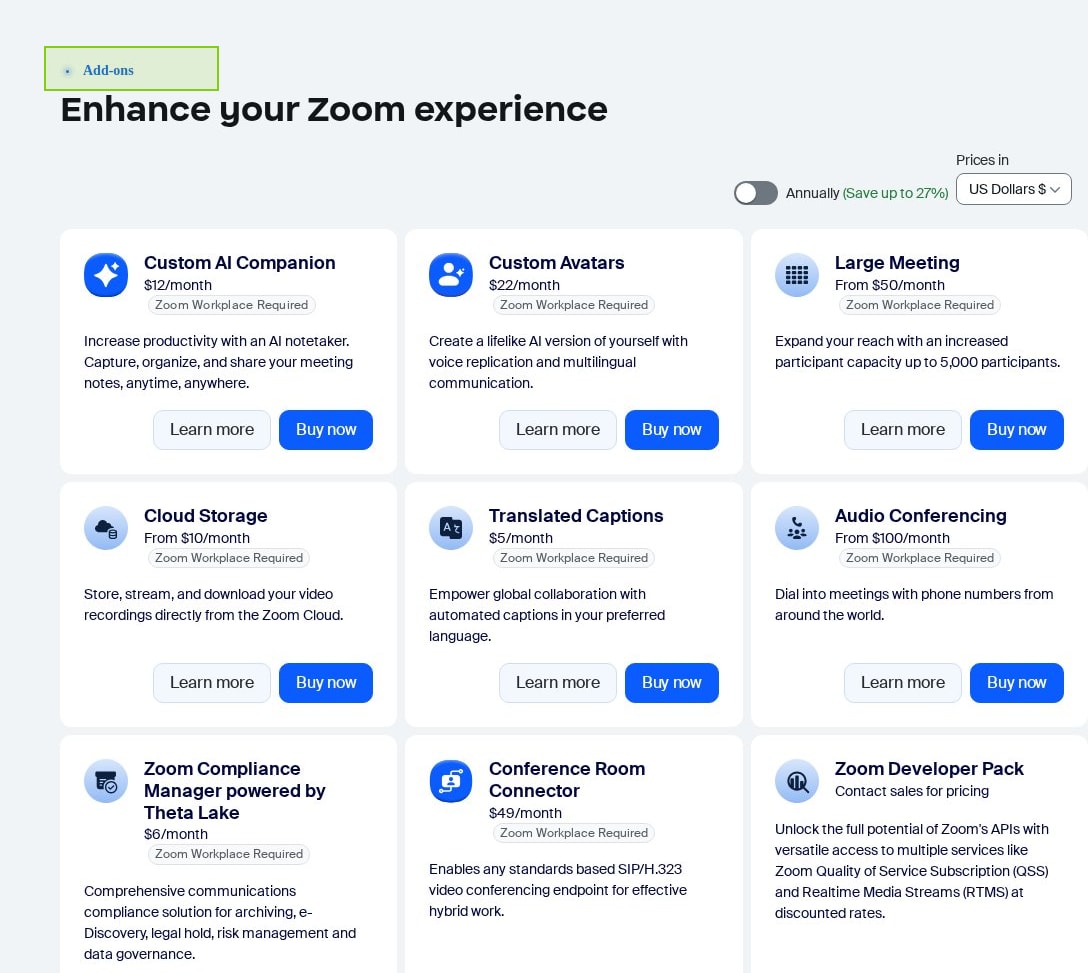Learn more about Audio Conferencing

(903, 683)
